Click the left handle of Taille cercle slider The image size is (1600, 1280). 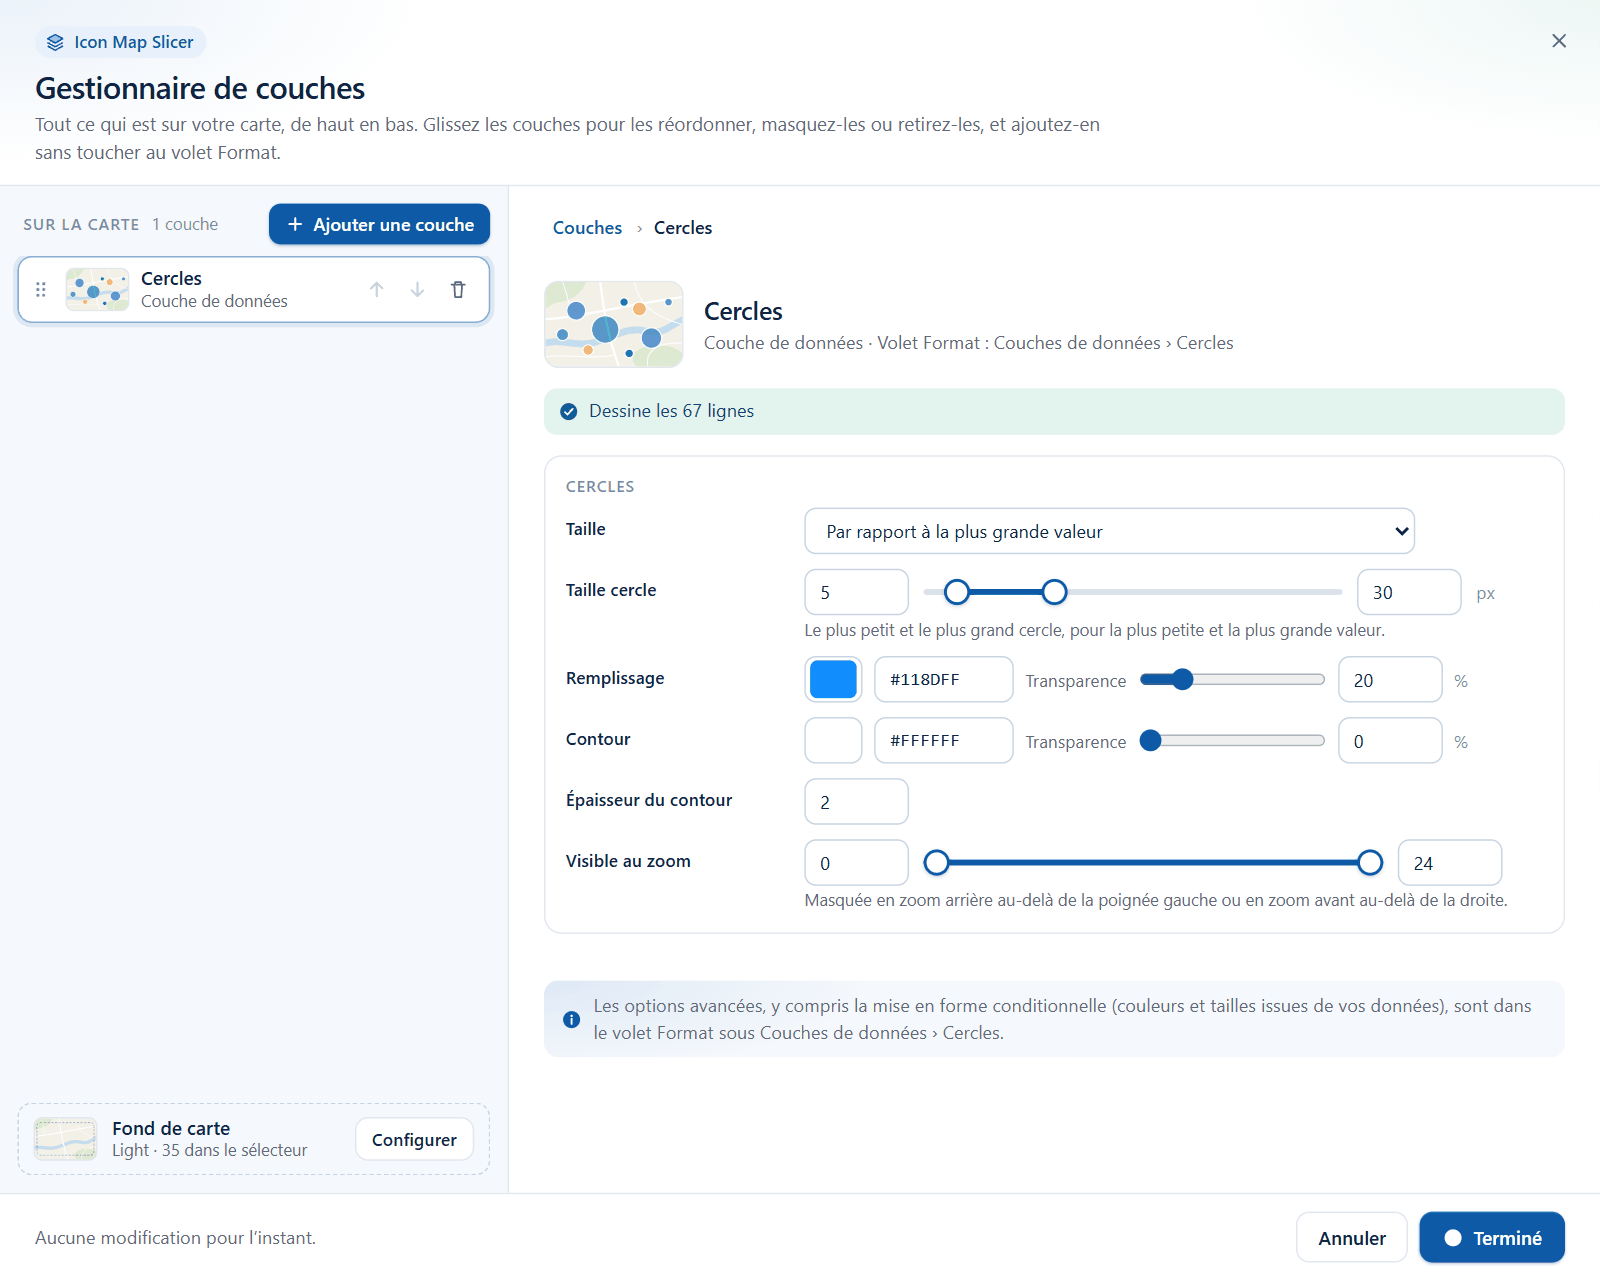(957, 592)
